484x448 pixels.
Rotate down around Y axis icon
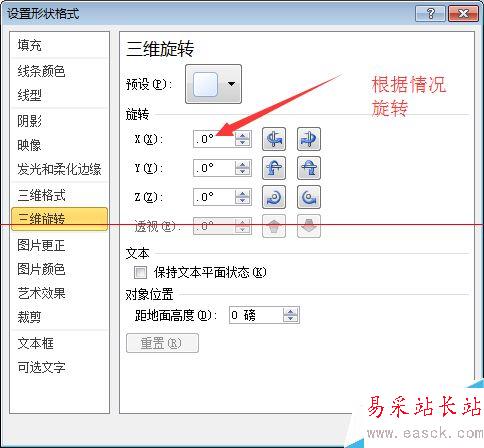(309, 168)
